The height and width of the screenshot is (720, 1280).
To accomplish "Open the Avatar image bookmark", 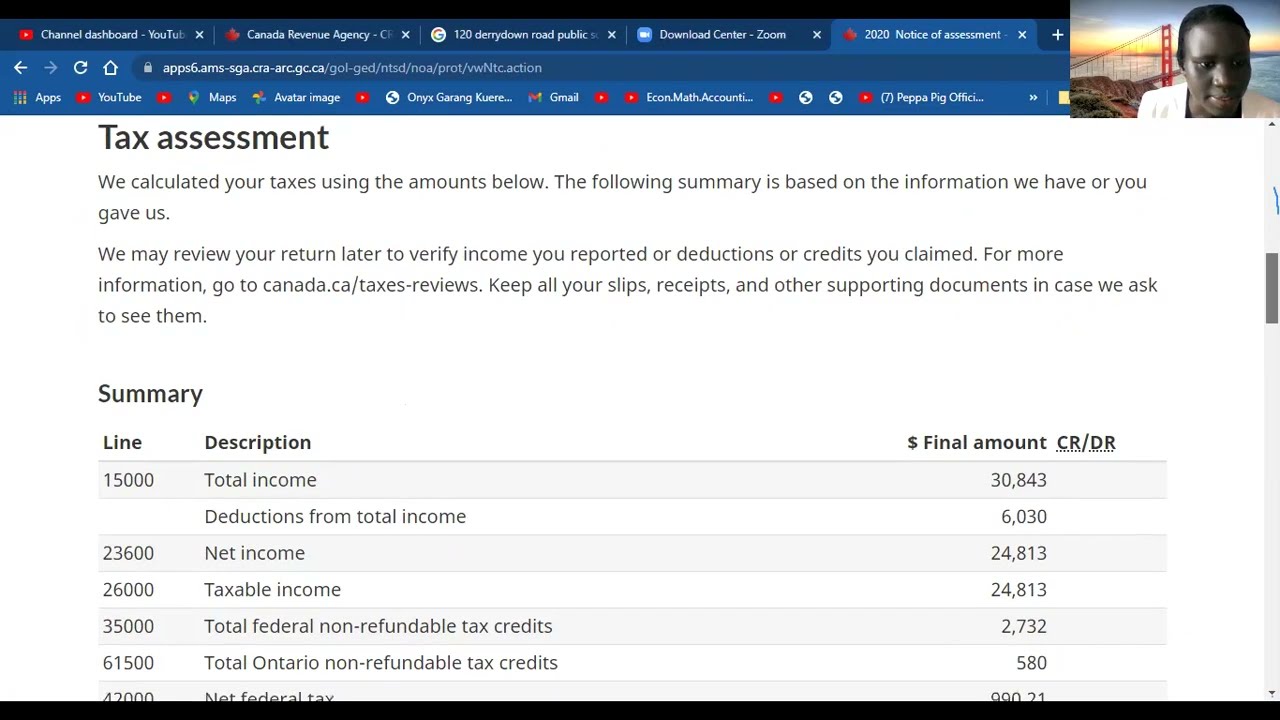I will 296,97.
